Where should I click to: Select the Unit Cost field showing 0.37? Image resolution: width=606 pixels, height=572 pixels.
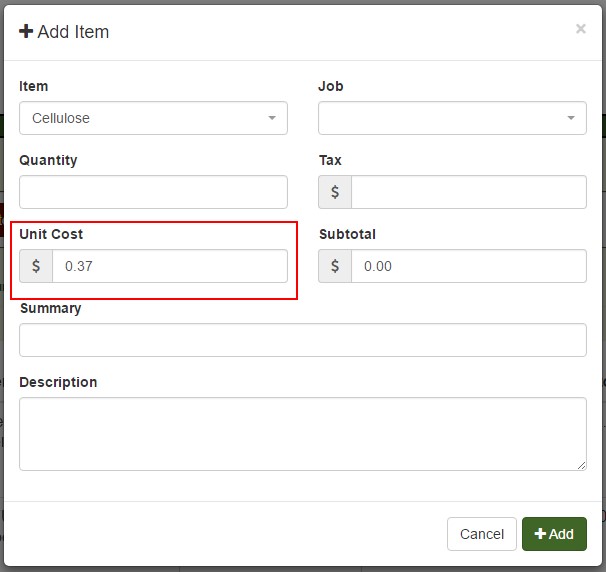(x=169, y=266)
